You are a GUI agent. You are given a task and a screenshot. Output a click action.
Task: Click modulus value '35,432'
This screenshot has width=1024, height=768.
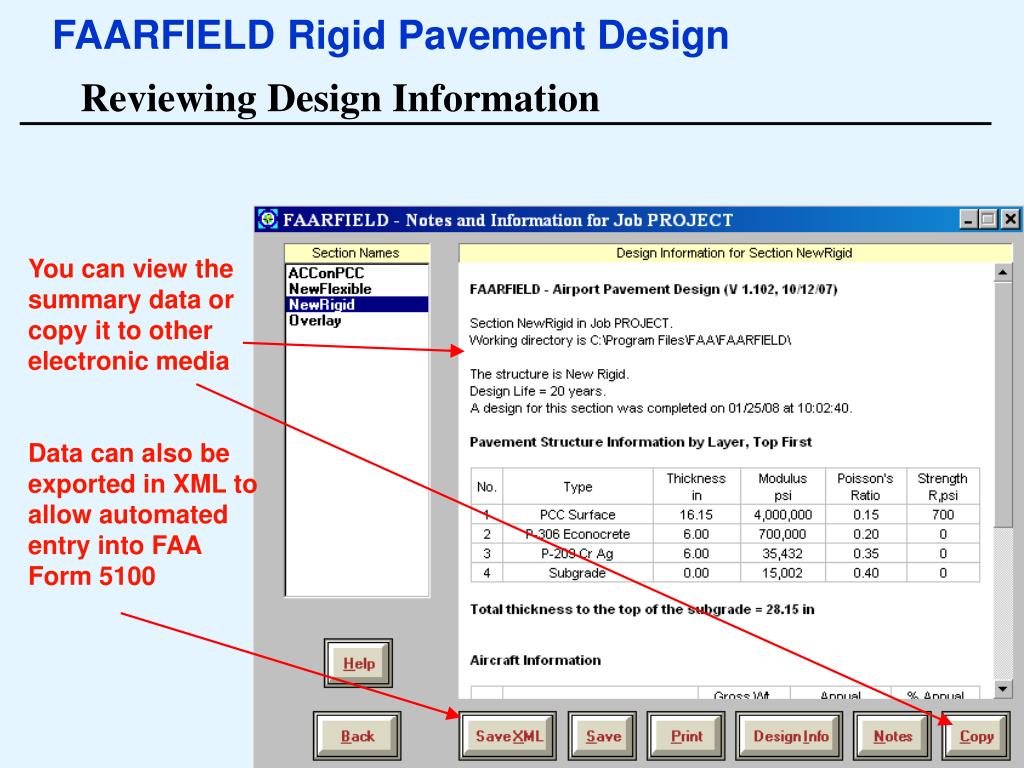click(x=783, y=554)
